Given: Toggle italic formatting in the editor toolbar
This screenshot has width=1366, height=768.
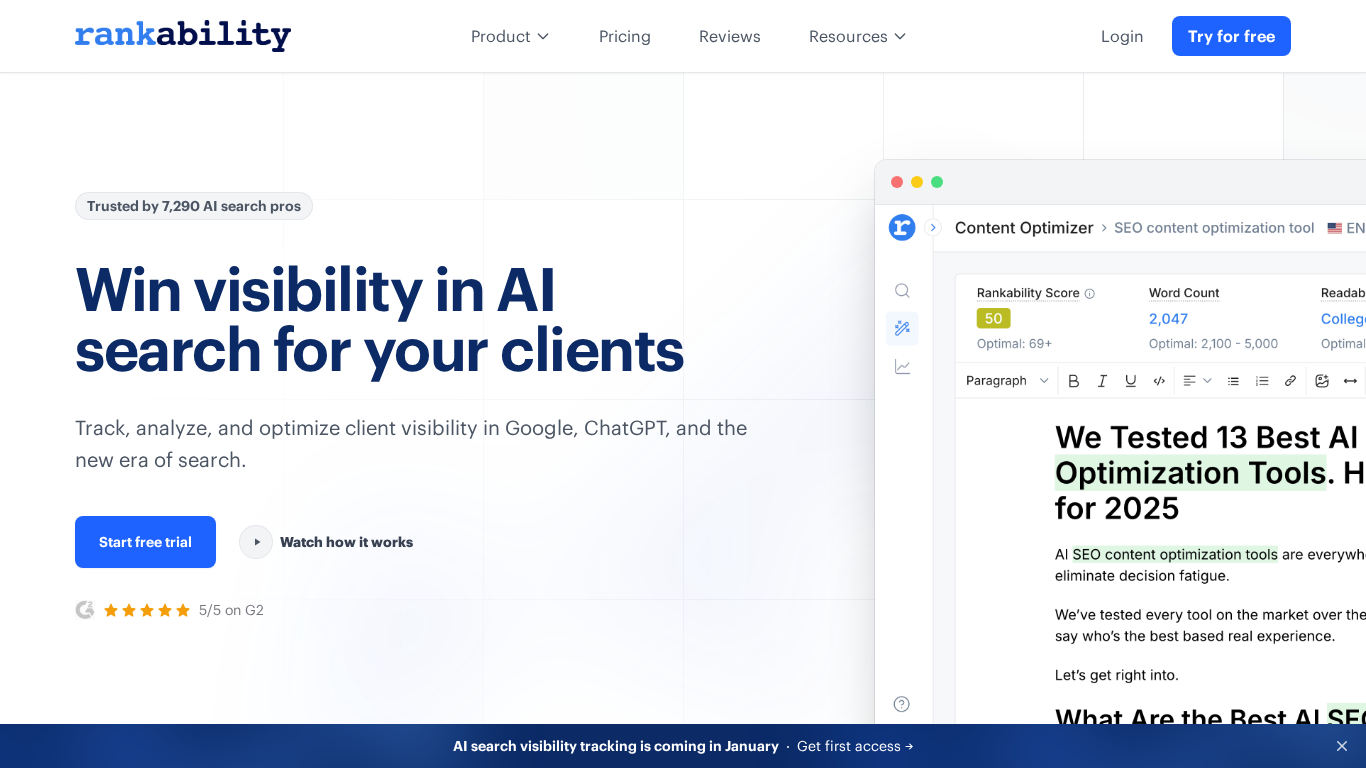Looking at the screenshot, I should (1102, 380).
